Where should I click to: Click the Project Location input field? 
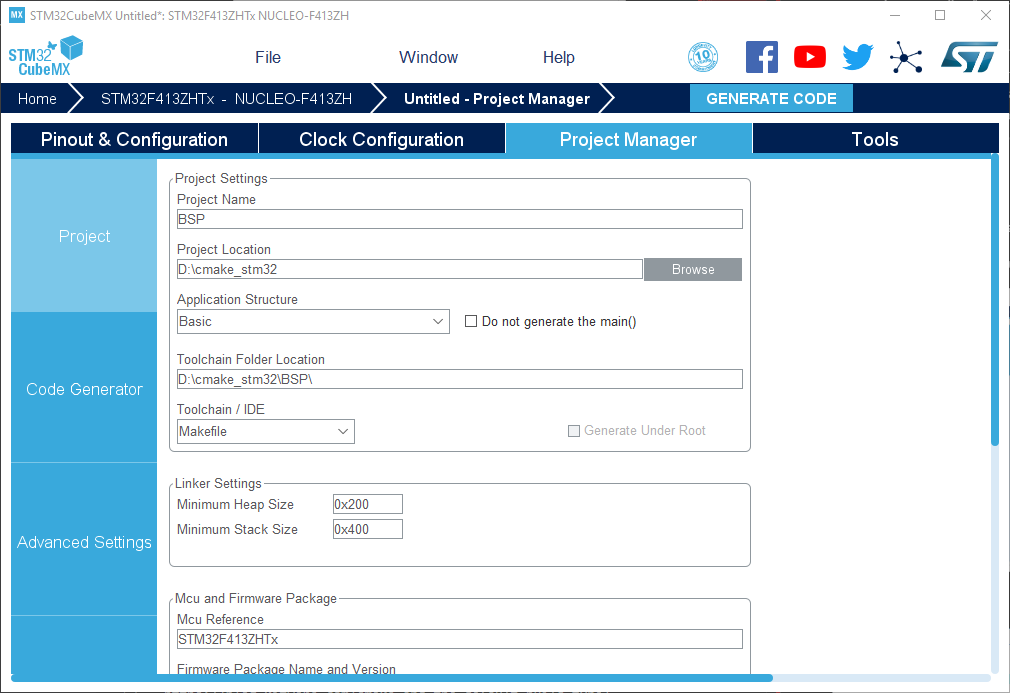(x=410, y=269)
